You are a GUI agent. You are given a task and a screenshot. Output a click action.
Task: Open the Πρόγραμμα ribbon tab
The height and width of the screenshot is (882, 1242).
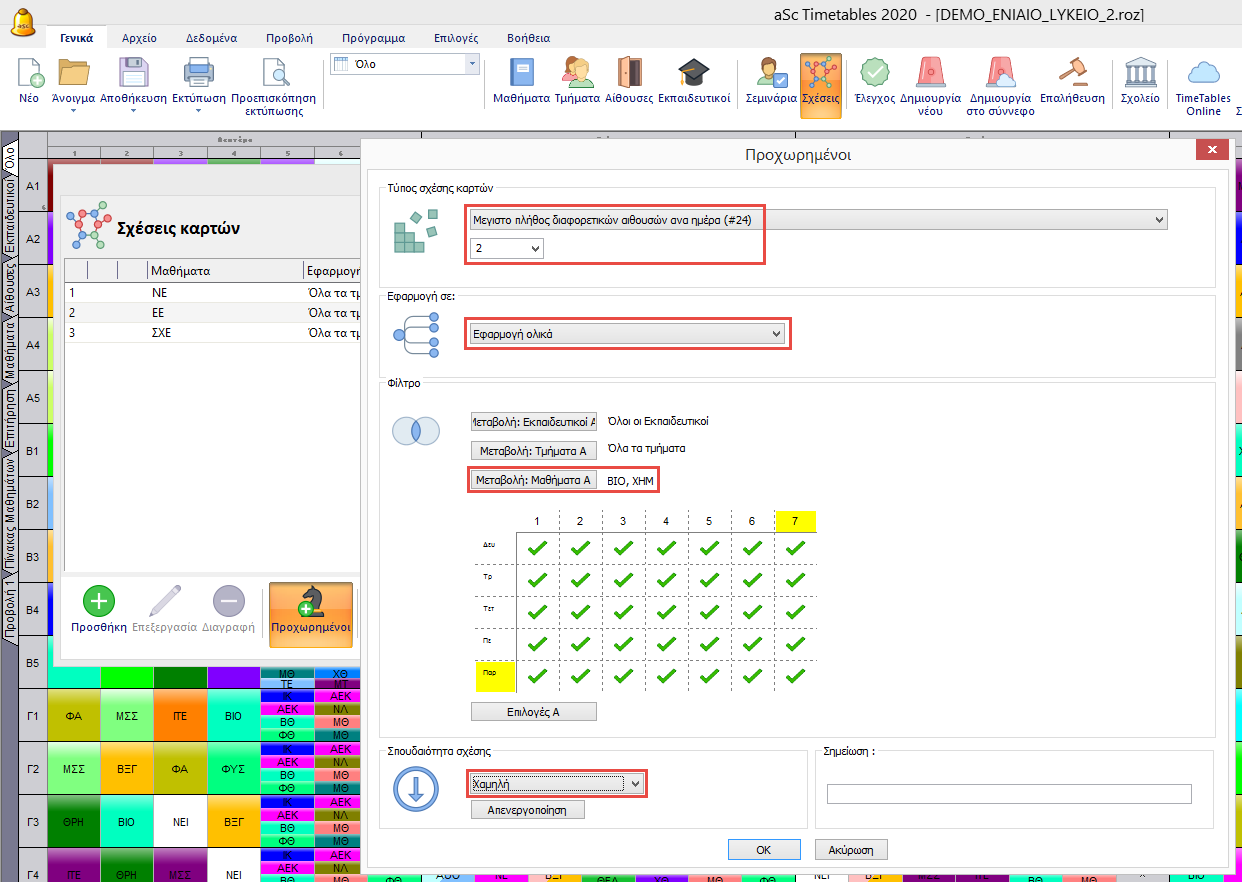tap(373, 38)
